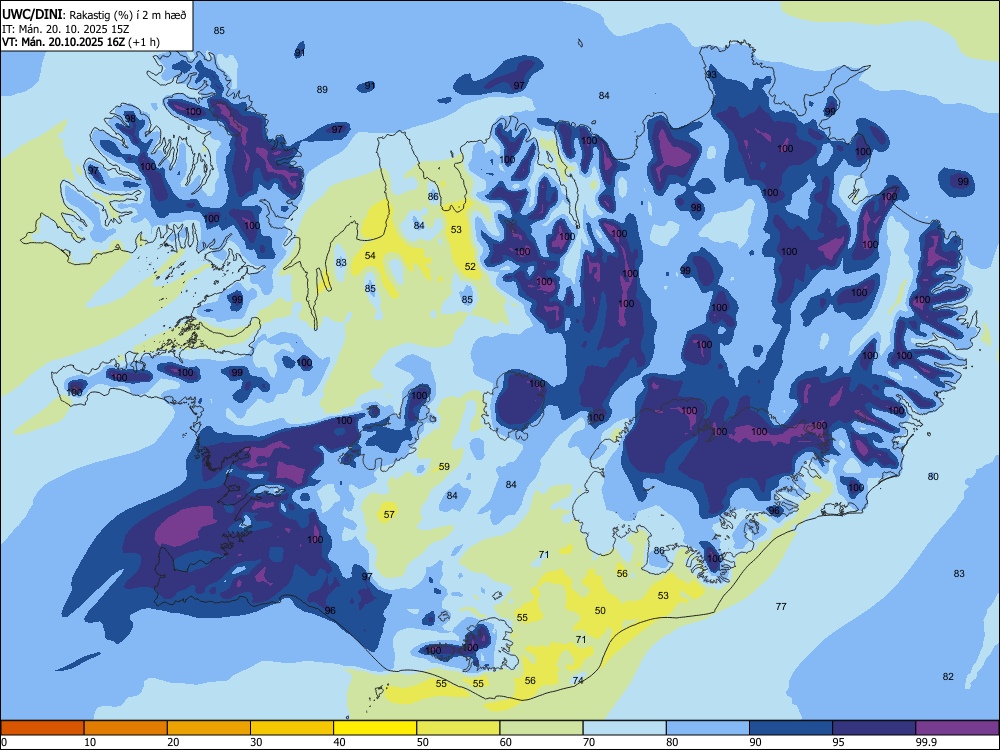Click the pale blue 70–80 legend swatch
The width and height of the screenshot is (1000, 750).
(x=624, y=728)
